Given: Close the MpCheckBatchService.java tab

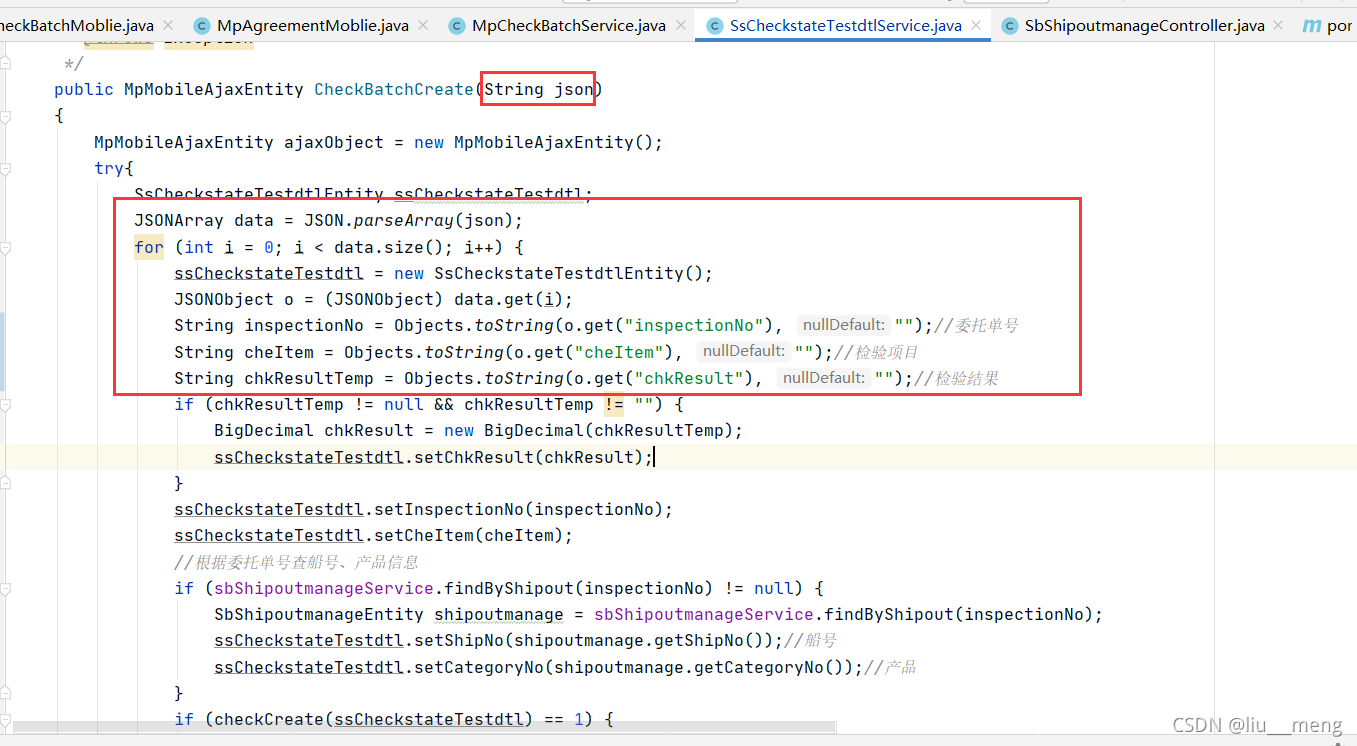Looking at the screenshot, I should 679,25.
